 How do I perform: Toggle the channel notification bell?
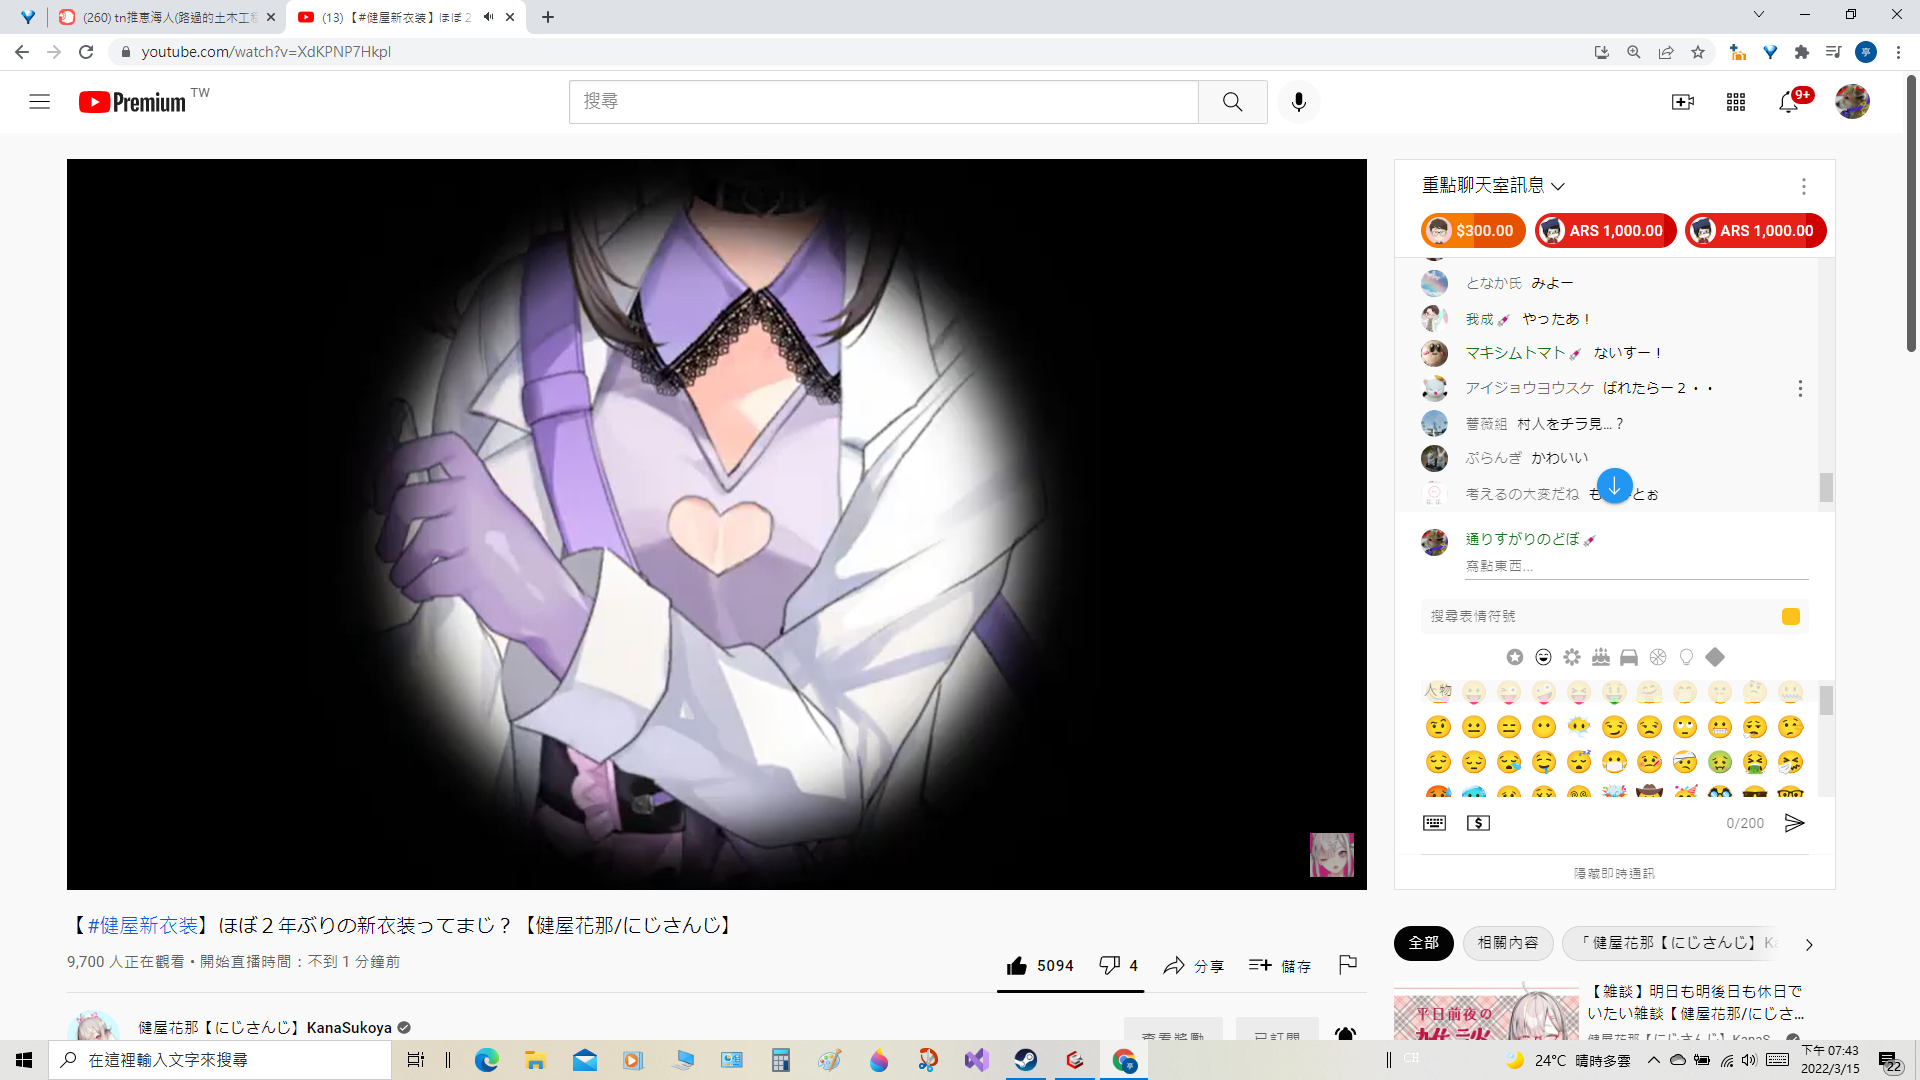click(x=1345, y=1034)
